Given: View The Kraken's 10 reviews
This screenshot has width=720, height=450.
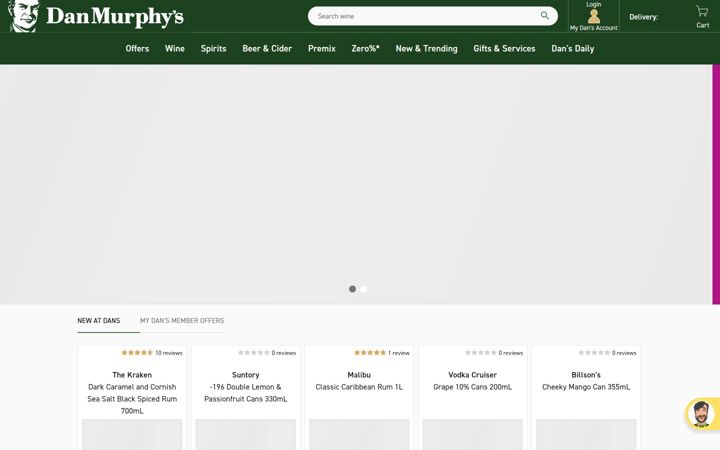Looking at the screenshot, I should tap(152, 353).
